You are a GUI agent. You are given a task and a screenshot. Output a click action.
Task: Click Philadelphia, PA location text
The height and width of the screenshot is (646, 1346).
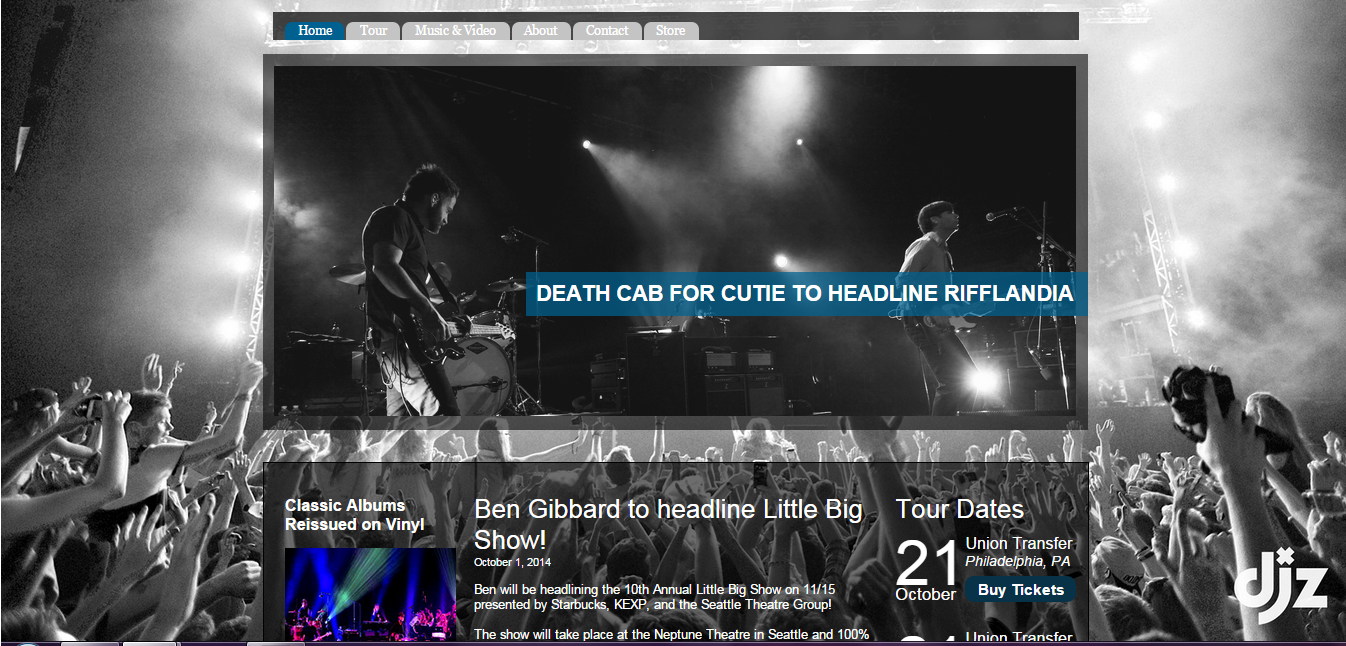1017,562
